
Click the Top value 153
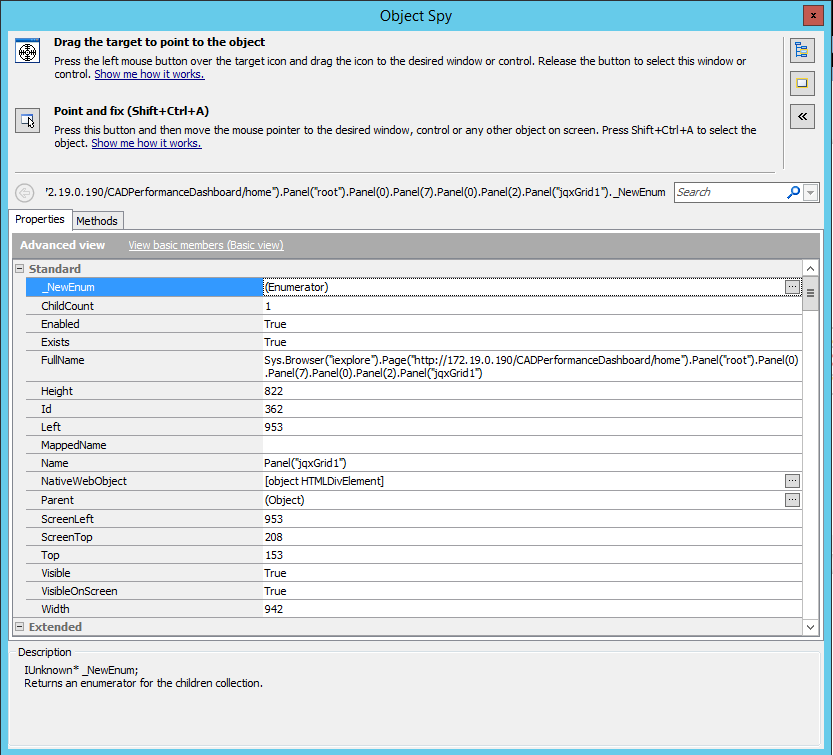click(x=274, y=555)
